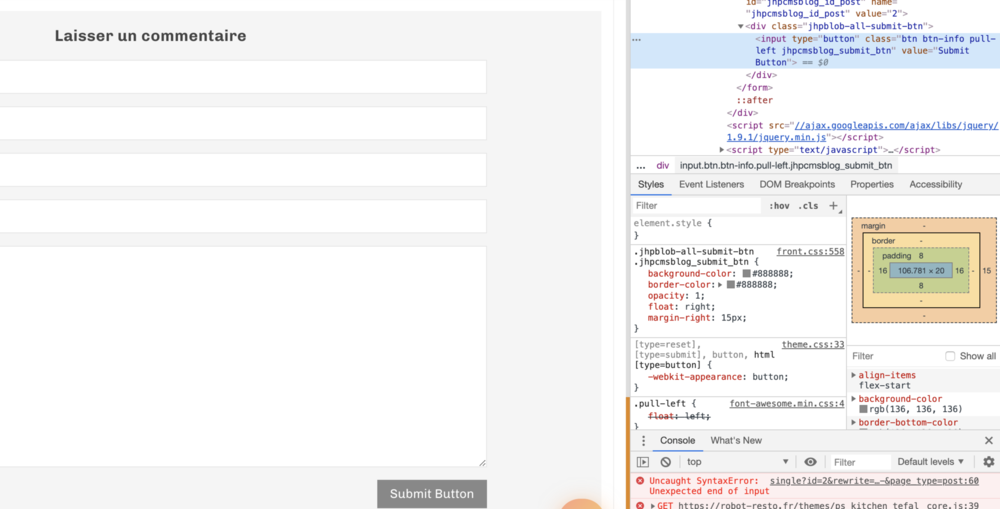1000x509 pixels.
Task: Open the theme.css:33 source link
Action: pos(812,344)
